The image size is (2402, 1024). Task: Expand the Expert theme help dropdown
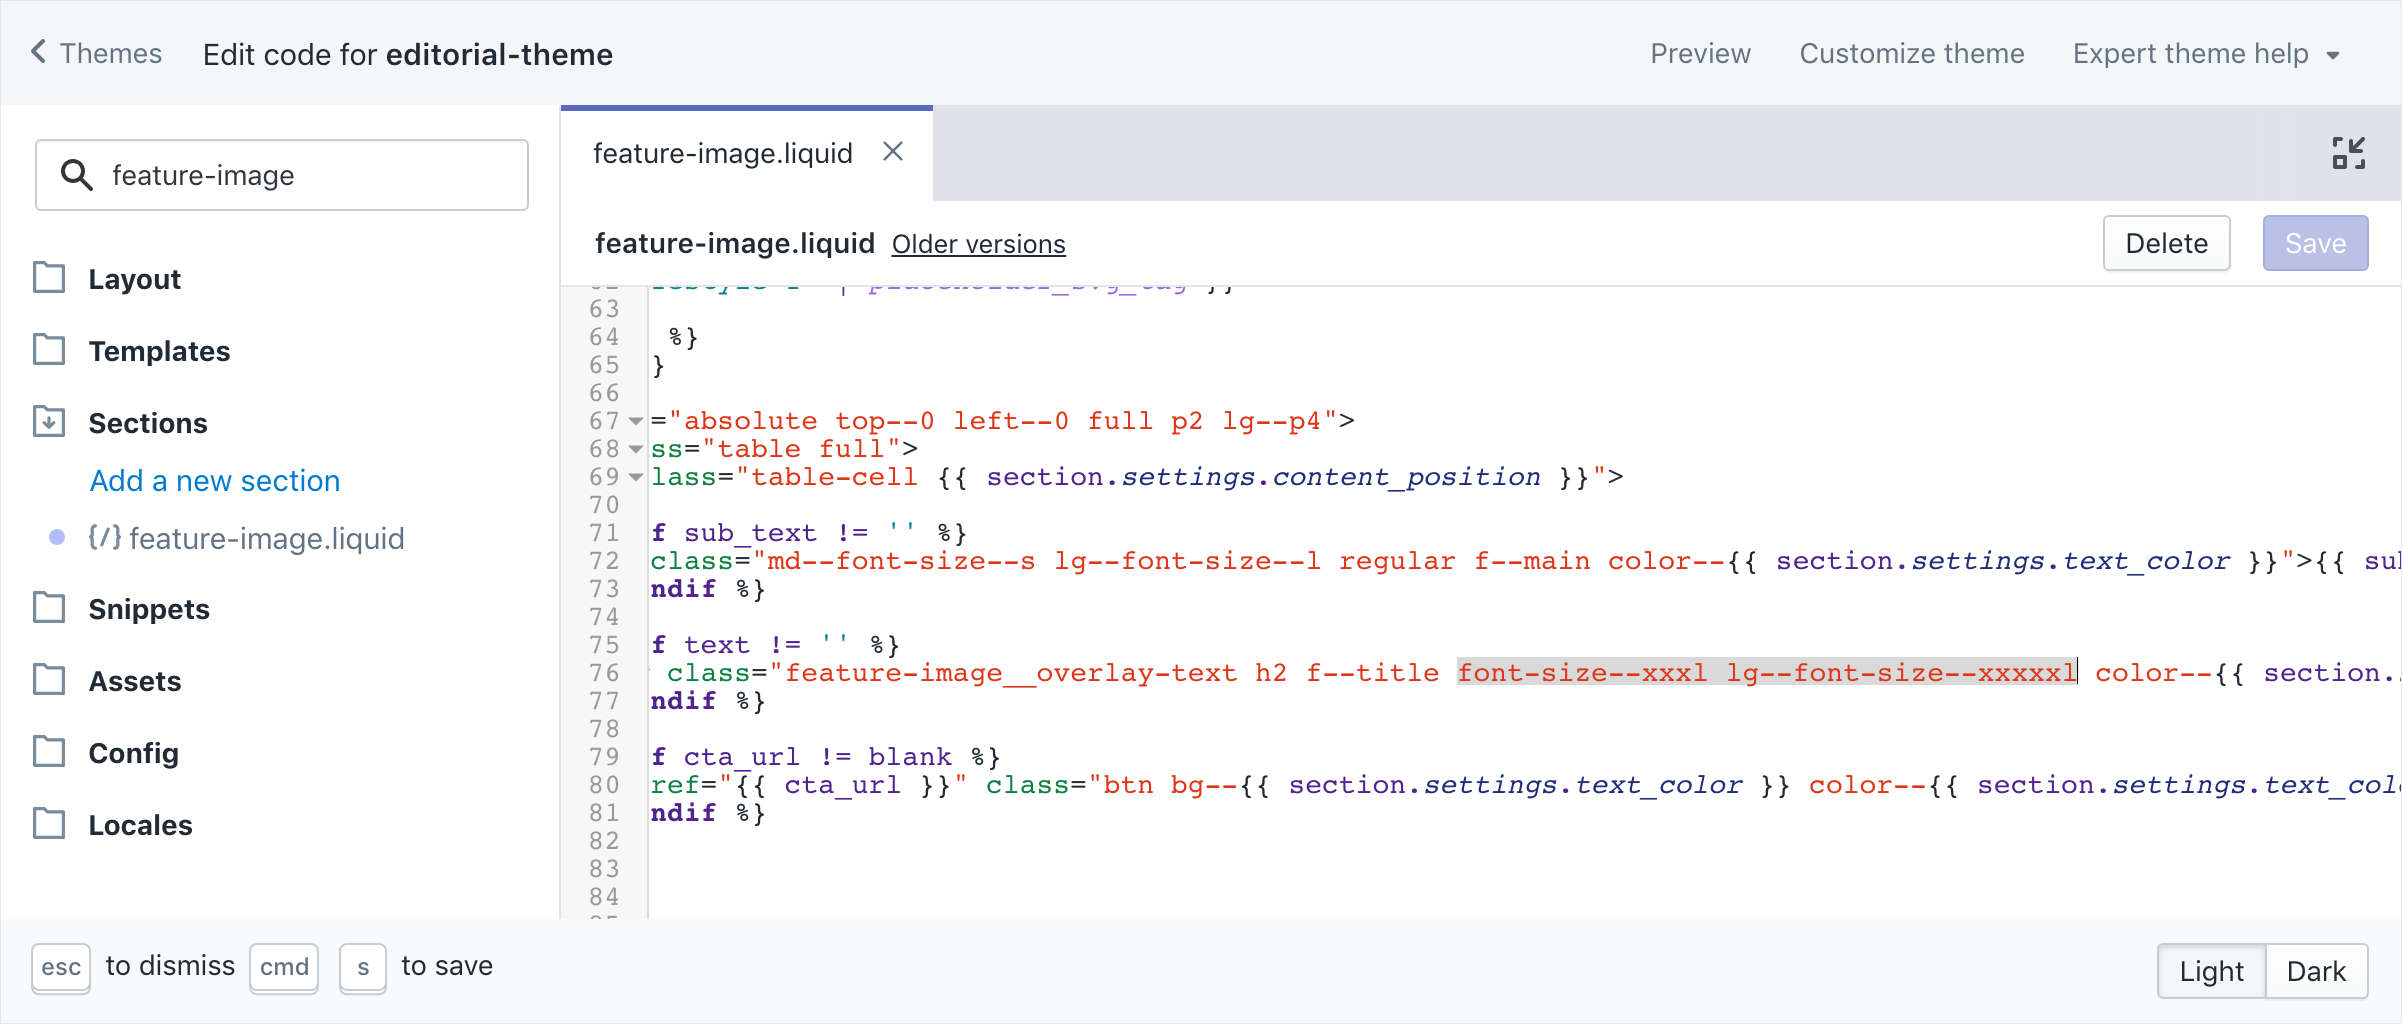2206,53
